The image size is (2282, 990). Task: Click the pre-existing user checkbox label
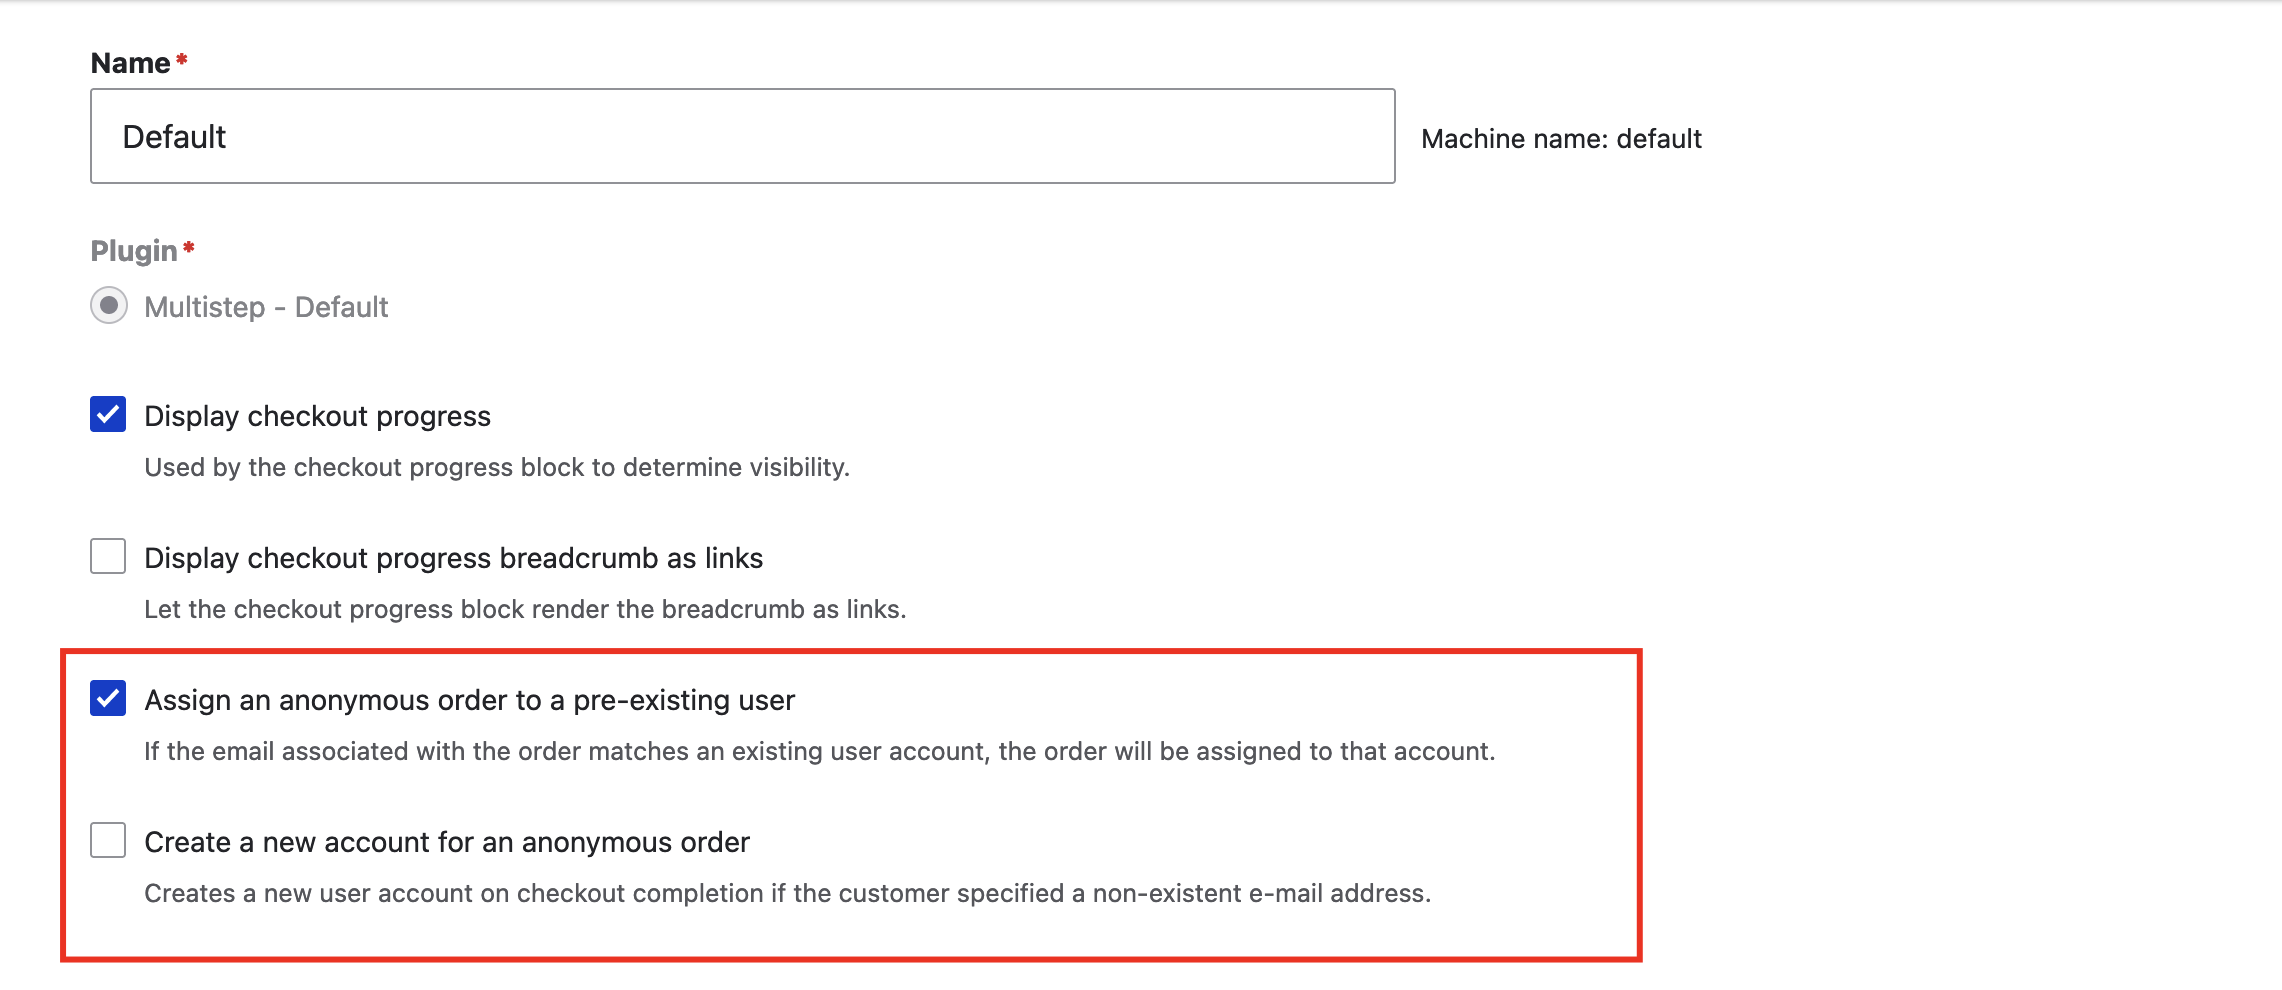[x=471, y=701]
